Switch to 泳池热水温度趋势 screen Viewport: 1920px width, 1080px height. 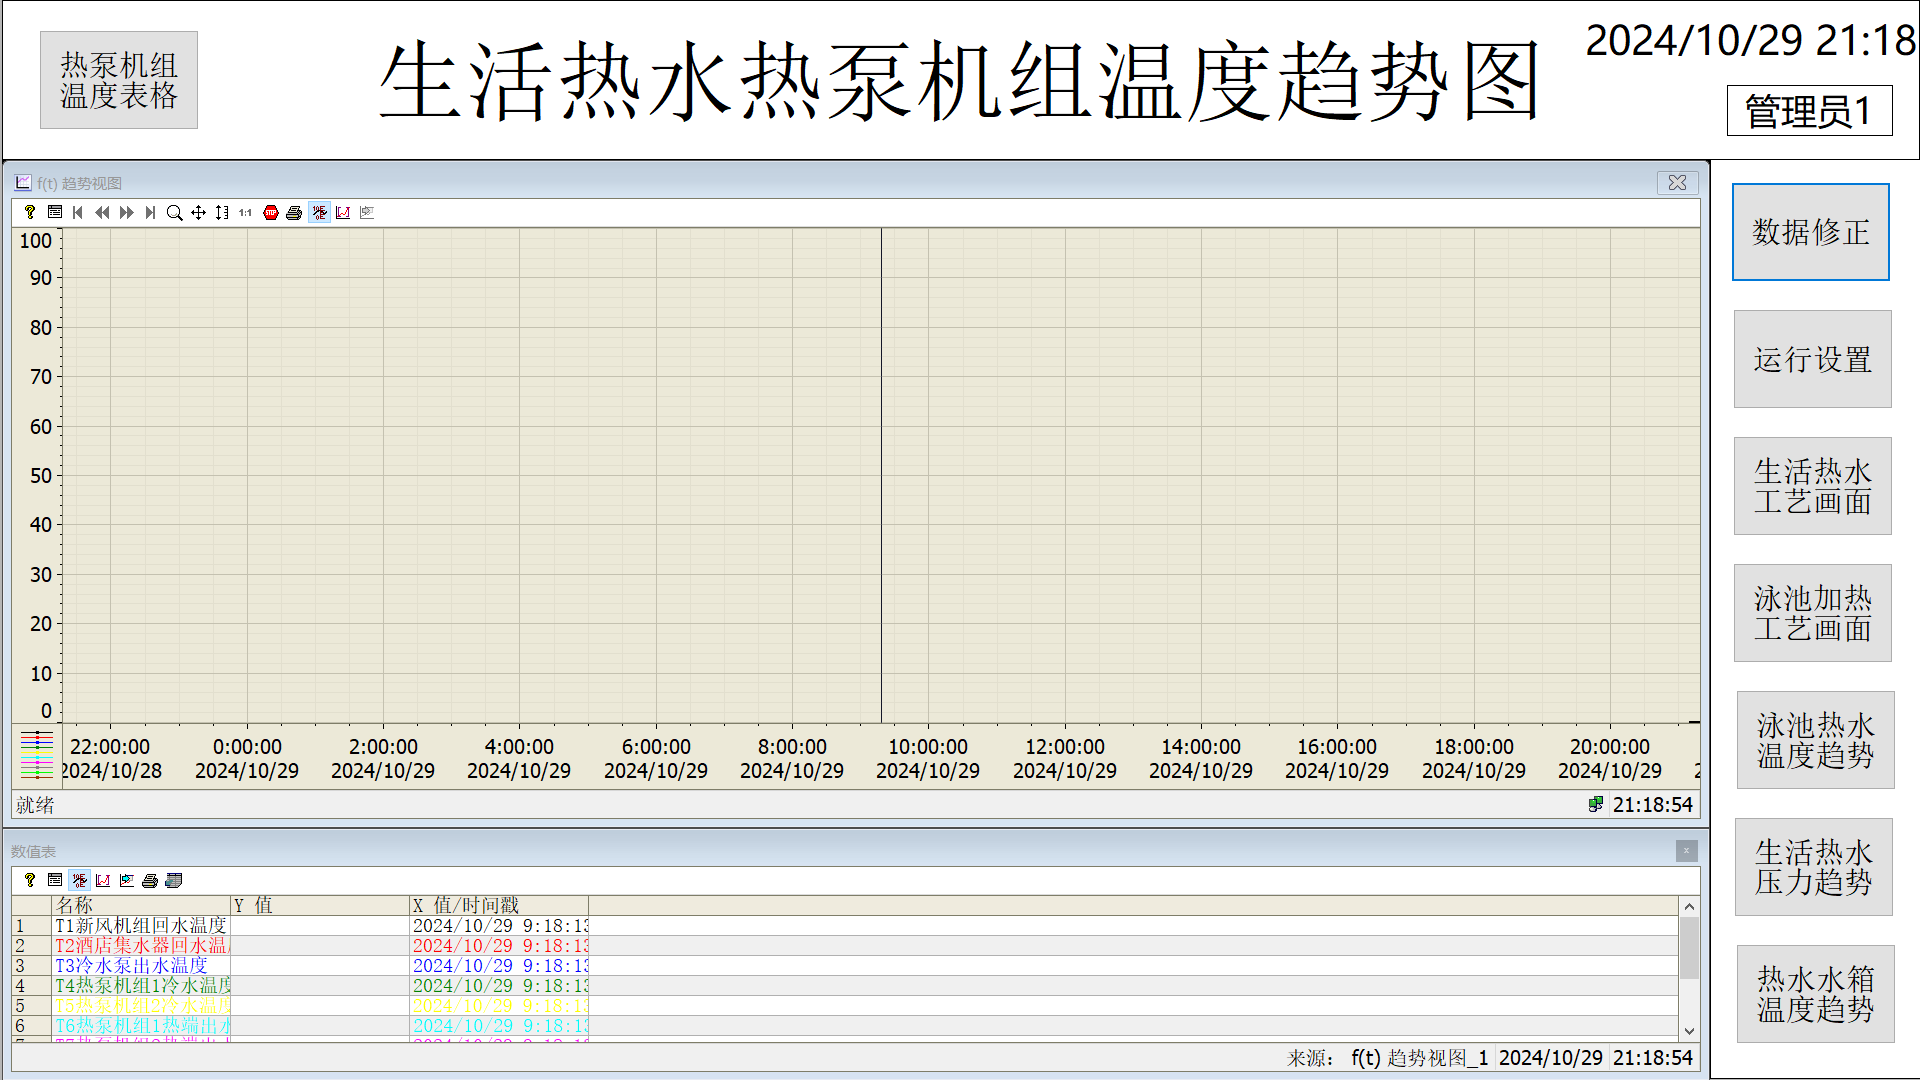(x=1814, y=740)
